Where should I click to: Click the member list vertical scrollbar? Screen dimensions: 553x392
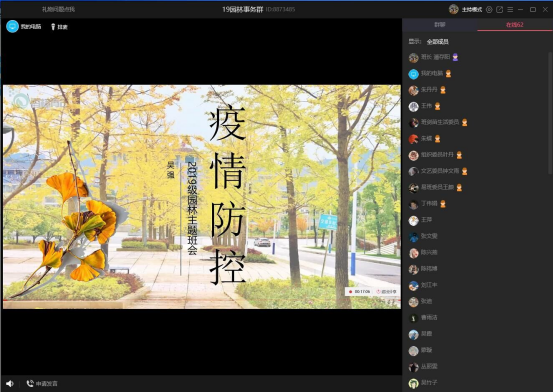point(550,113)
